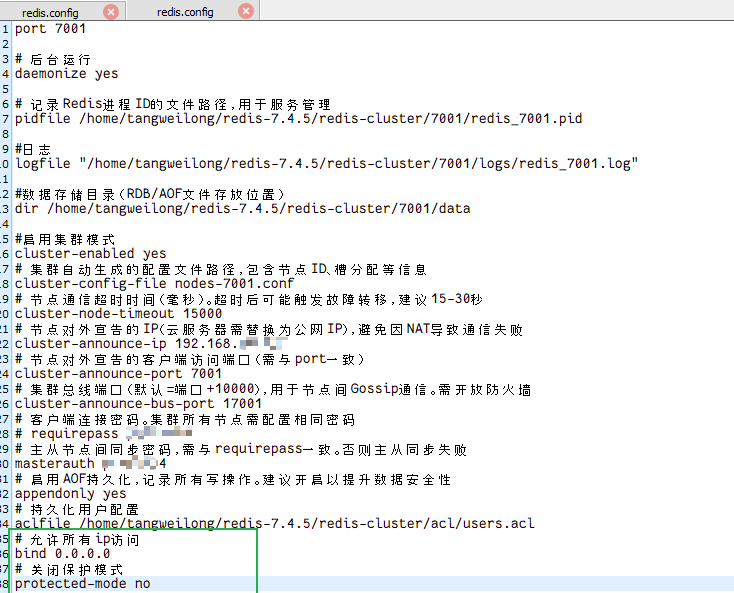This screenshot has height=593, width=734.
Task: Click line number 1 in the gutter
Action: coord(5,29)
